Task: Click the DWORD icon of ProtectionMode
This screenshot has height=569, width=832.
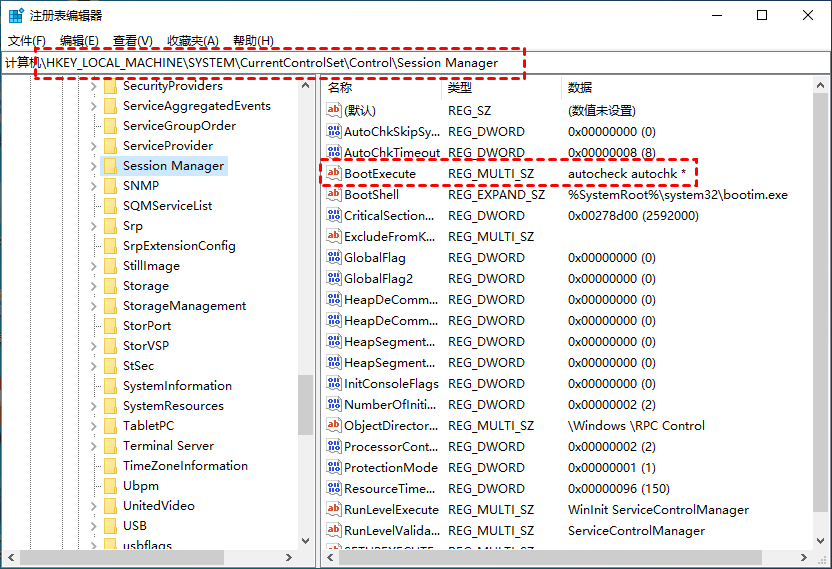Action: point(333,467)
